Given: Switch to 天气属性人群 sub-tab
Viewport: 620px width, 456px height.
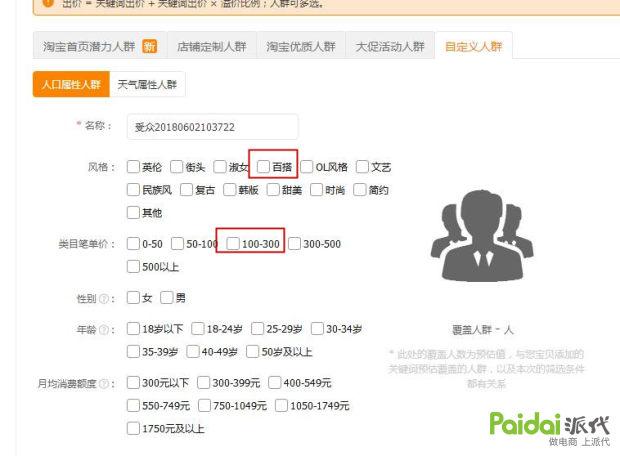Looking at the screenshot, I should (x=147, y=86).
